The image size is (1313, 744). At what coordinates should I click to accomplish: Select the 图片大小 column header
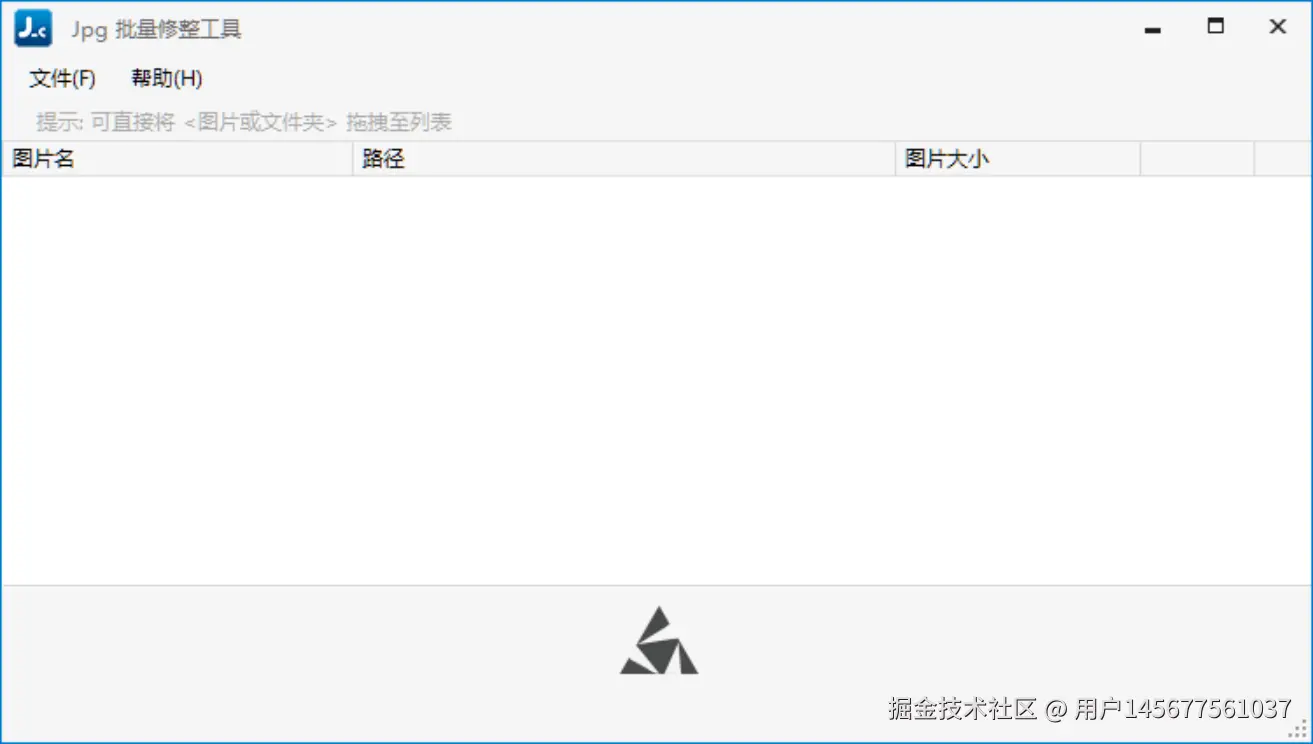click(x=1018, y=159)
